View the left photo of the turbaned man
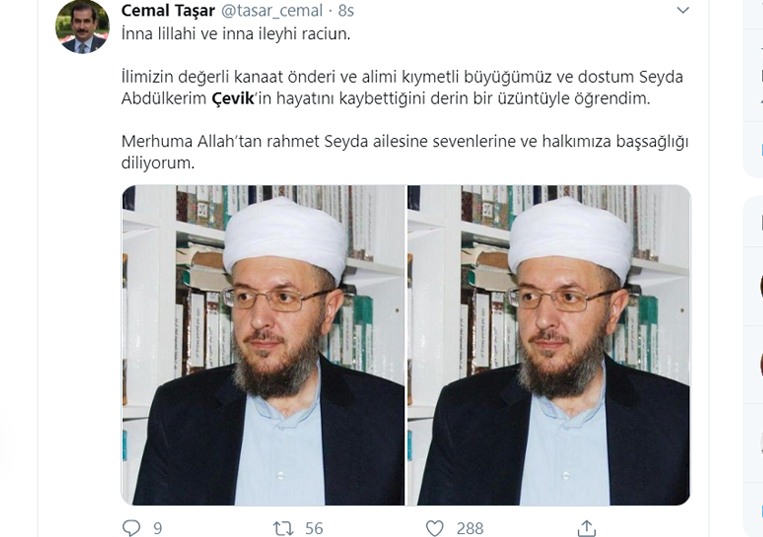The height and width of the screenshot is (537, 763). point(263,345)
